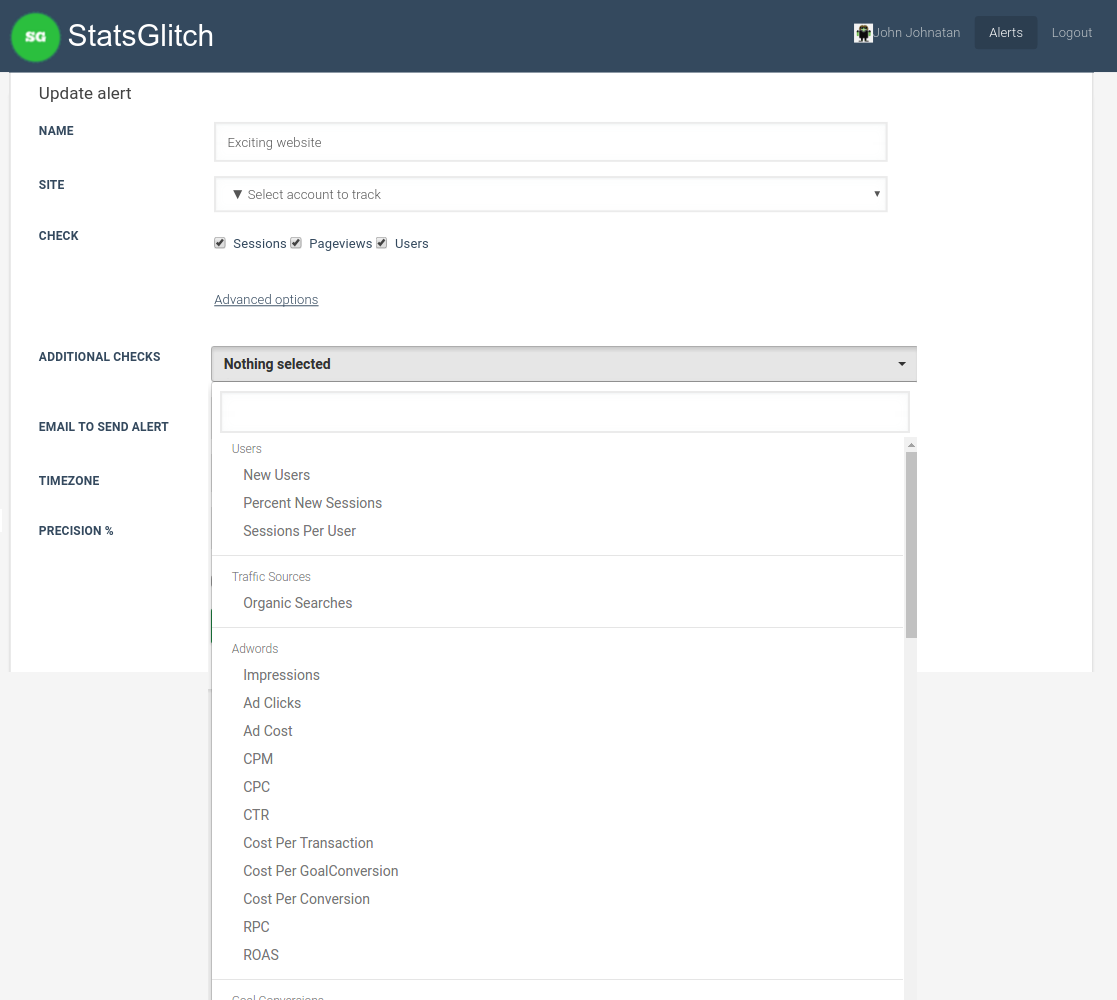Screen dimensions: 1117x1000
Task: Click the alert Name input field
Action: 550,142
